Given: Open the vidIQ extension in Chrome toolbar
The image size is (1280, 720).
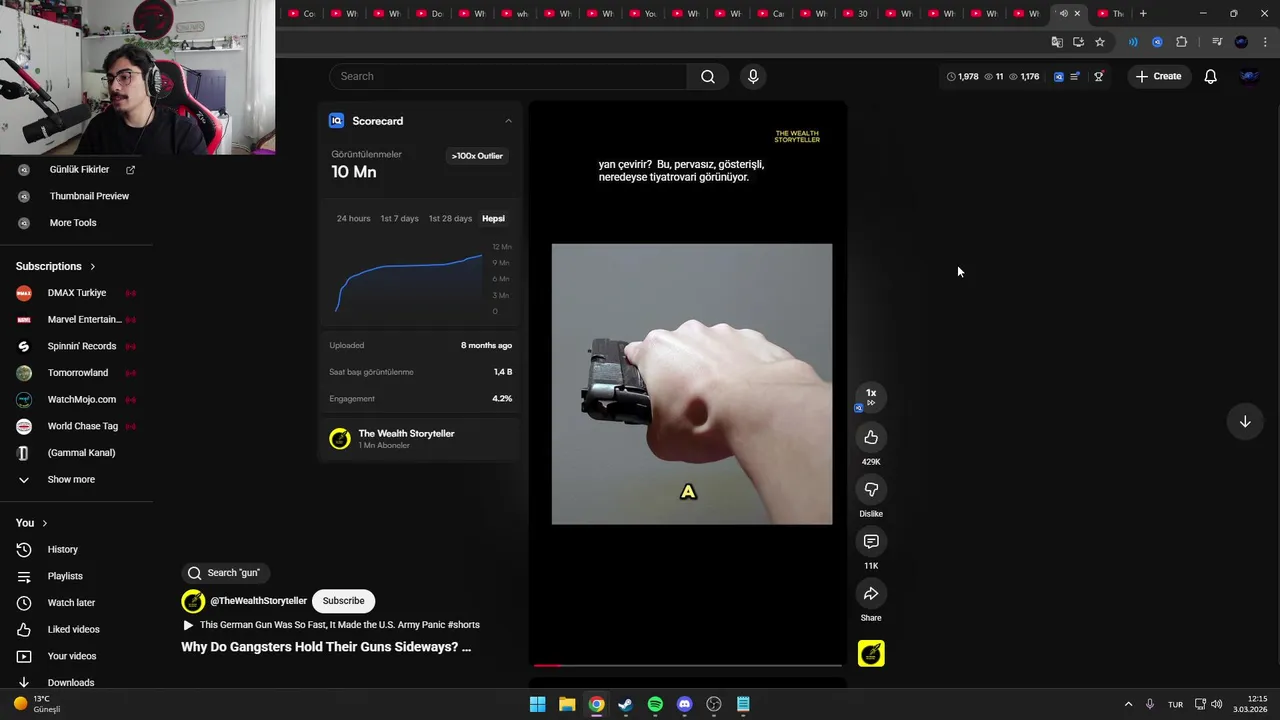Looking at the screenshot, I should tap(1157, 42).
